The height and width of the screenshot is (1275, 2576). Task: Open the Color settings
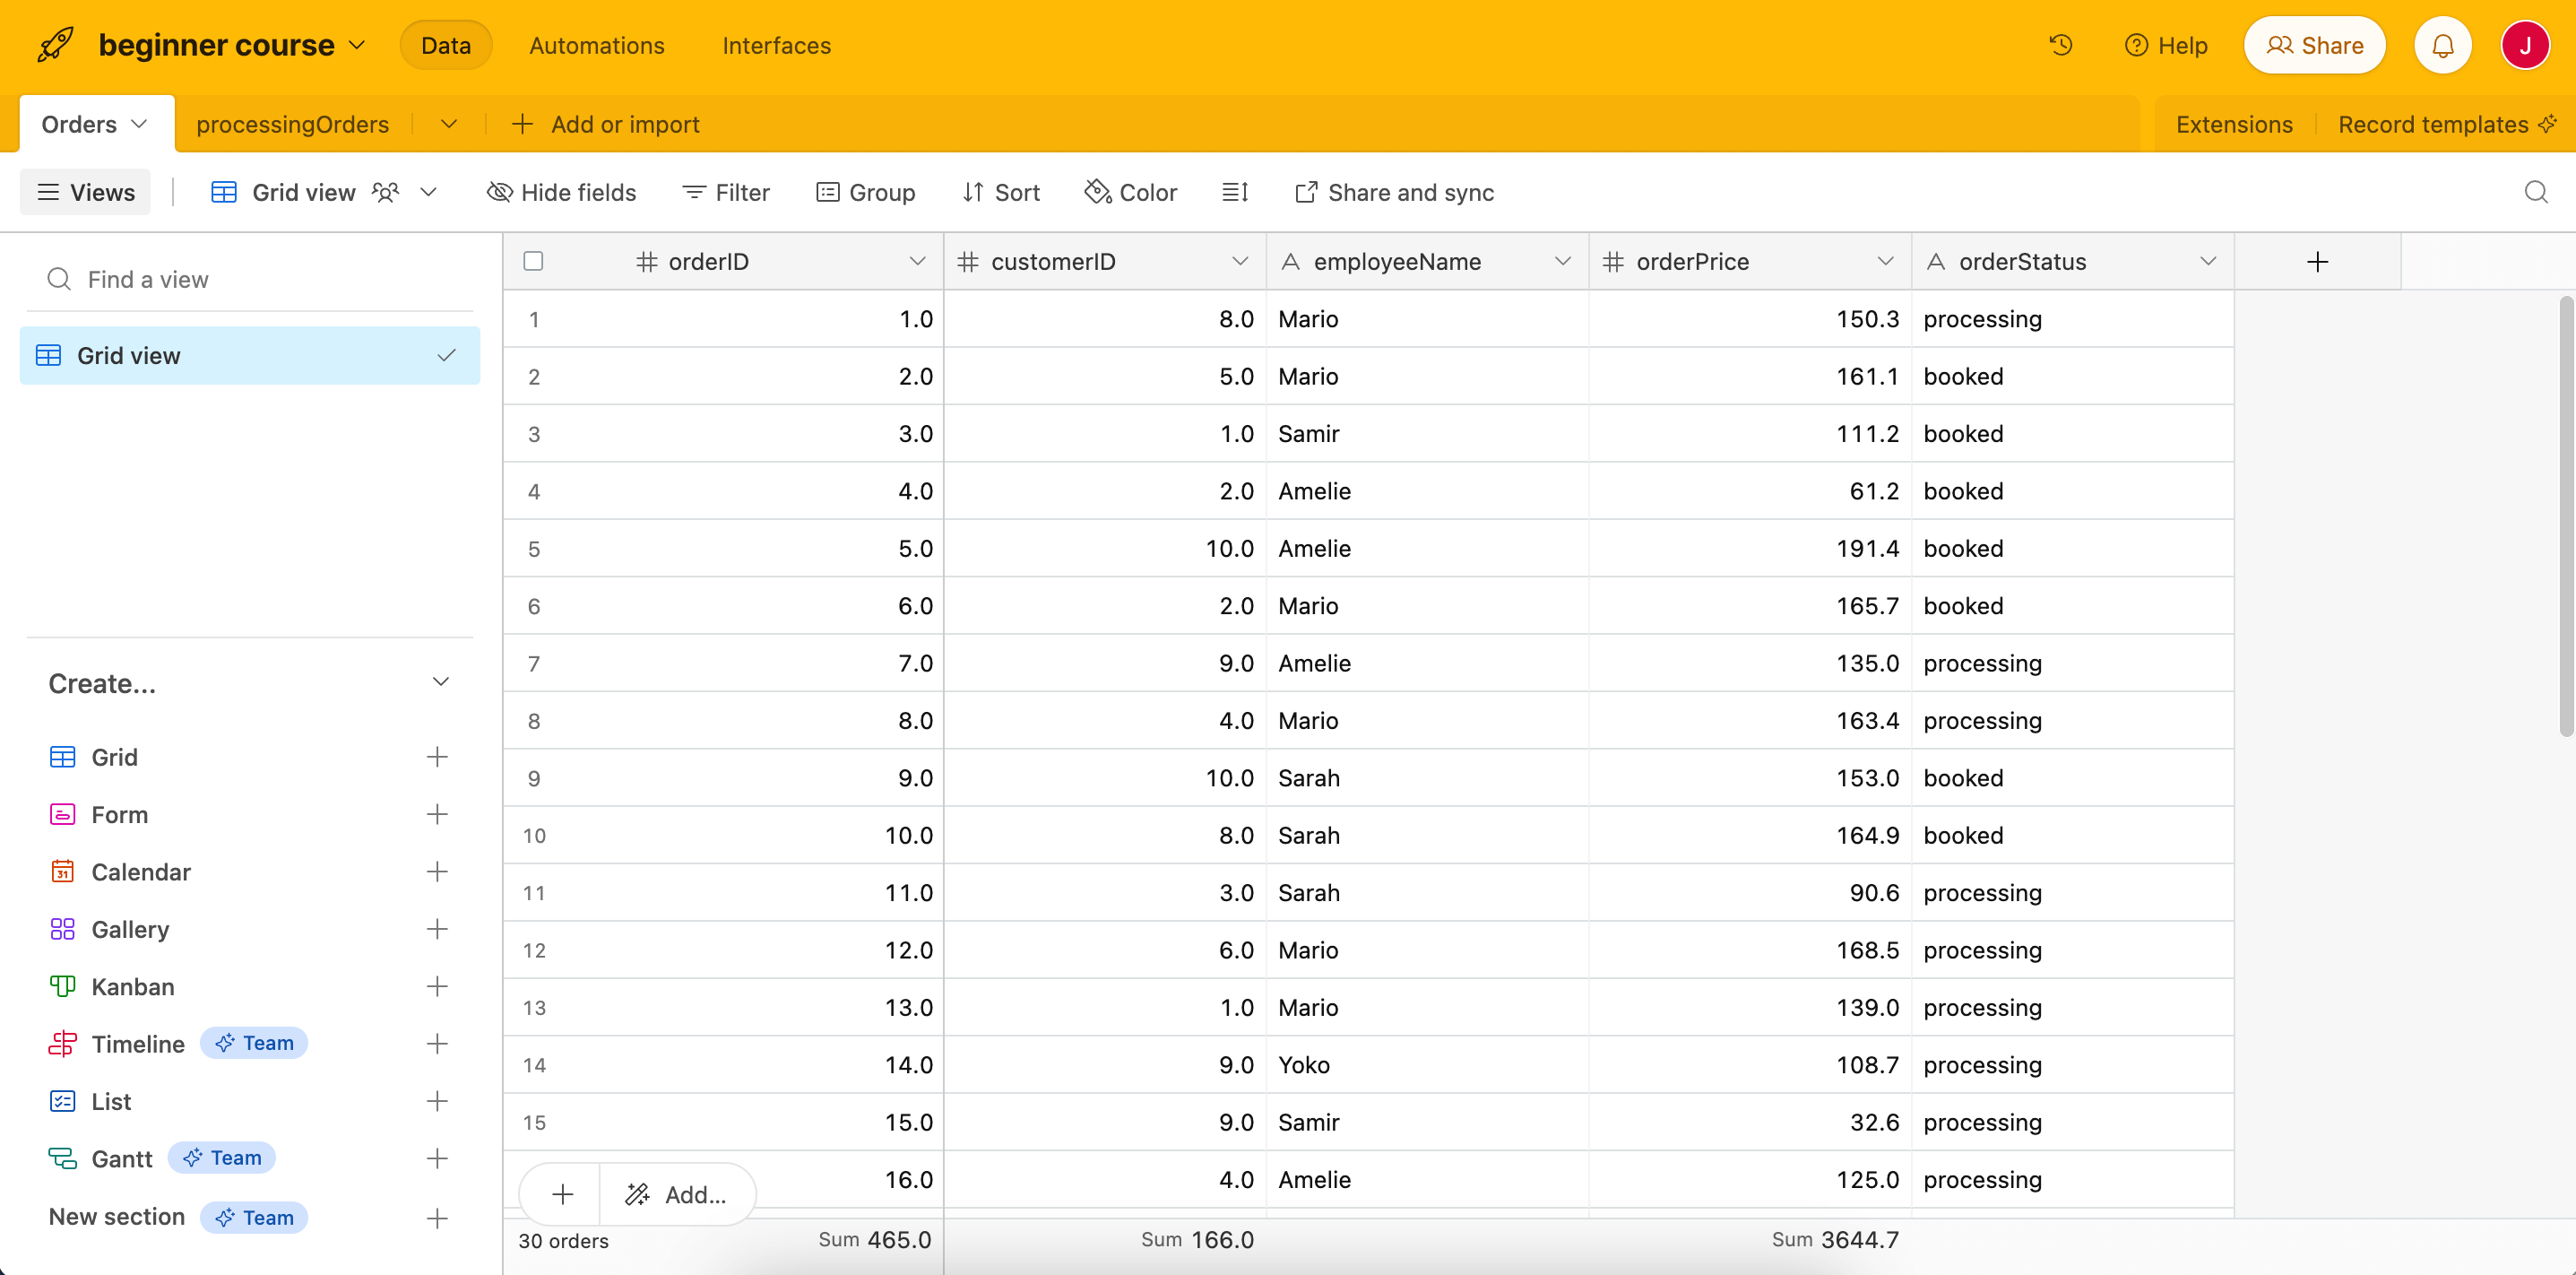(1130, 192)
